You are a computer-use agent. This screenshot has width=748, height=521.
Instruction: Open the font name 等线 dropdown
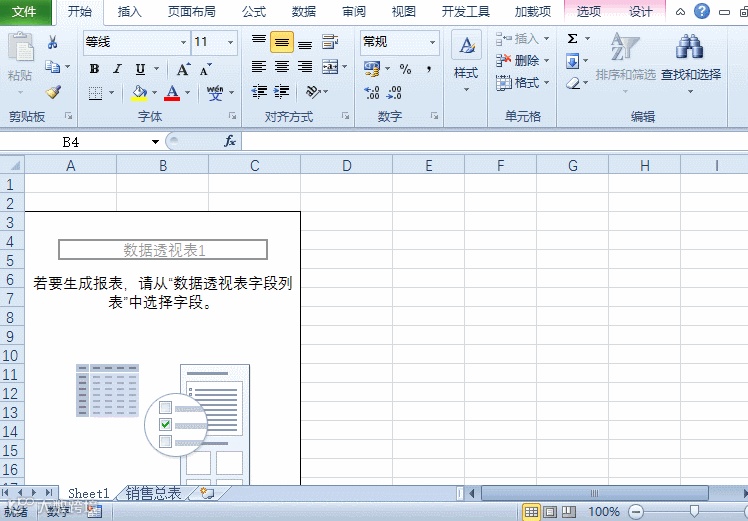click(184, 42)
